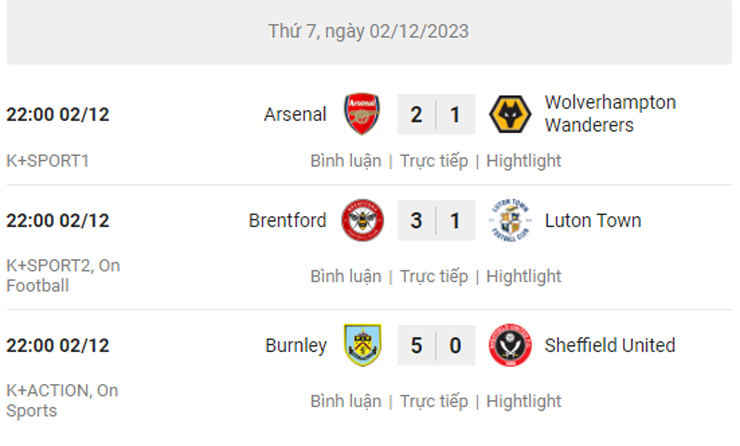Click the Sheffield United crest

click(510, 345)
